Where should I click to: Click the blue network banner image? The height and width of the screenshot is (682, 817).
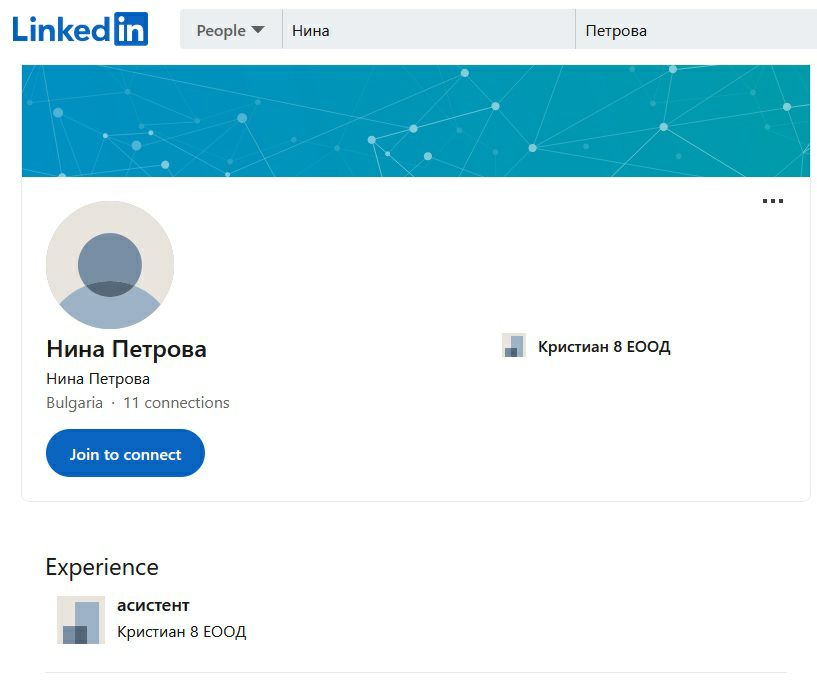415,120
